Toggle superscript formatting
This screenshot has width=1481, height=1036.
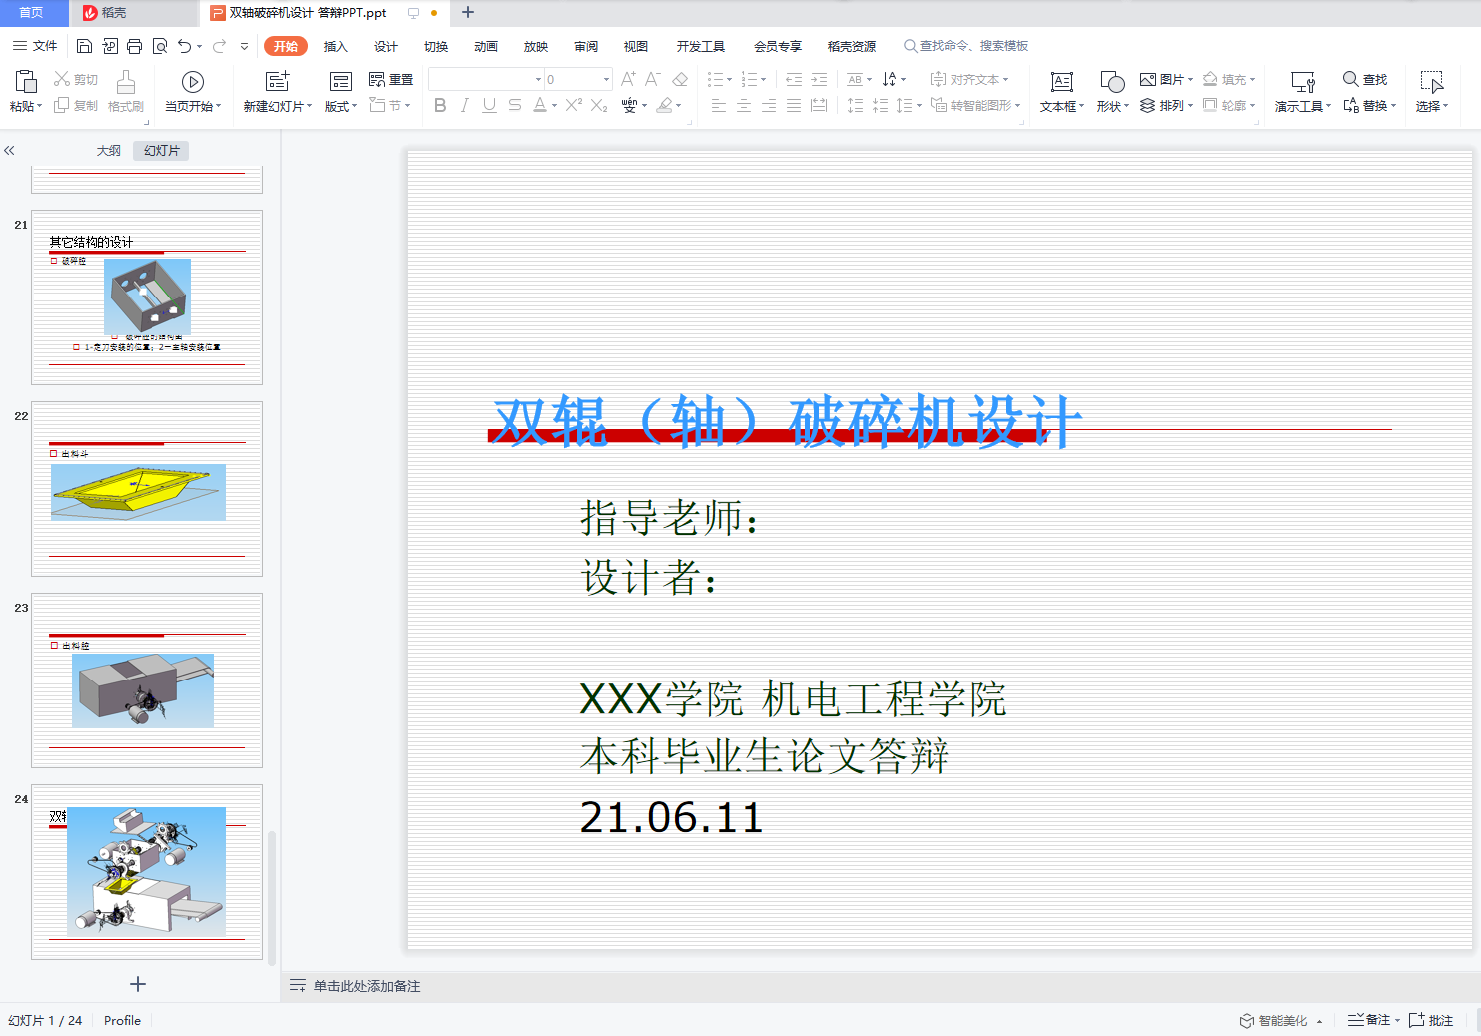click(x=573, y=106)
